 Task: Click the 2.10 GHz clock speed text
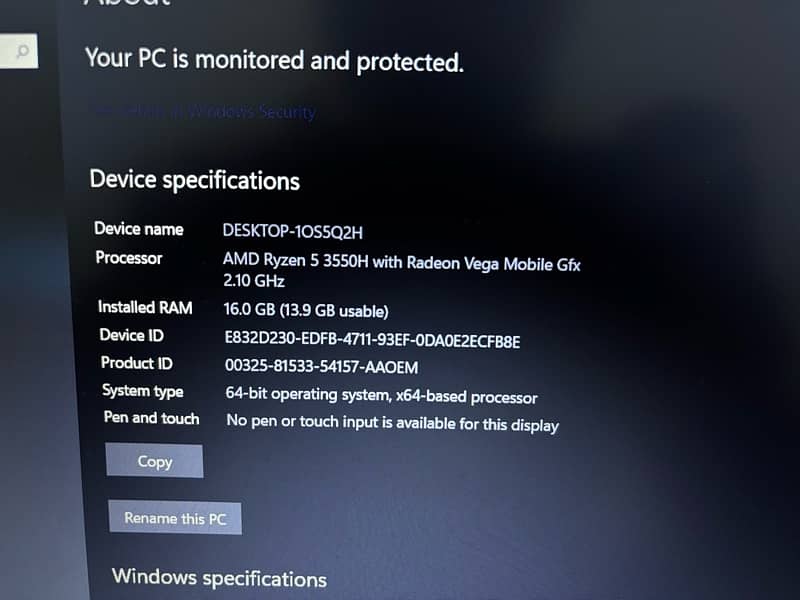(x=254, y=281)
